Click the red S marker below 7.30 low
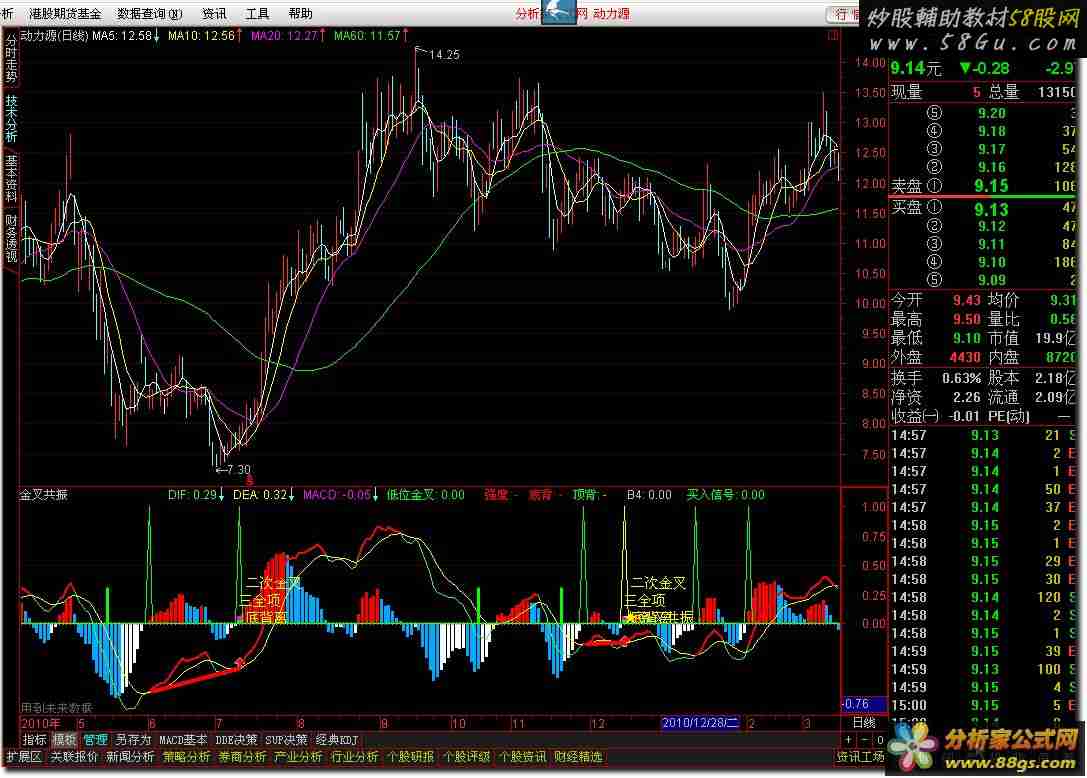1087x778 pixels. click(250, 479)
